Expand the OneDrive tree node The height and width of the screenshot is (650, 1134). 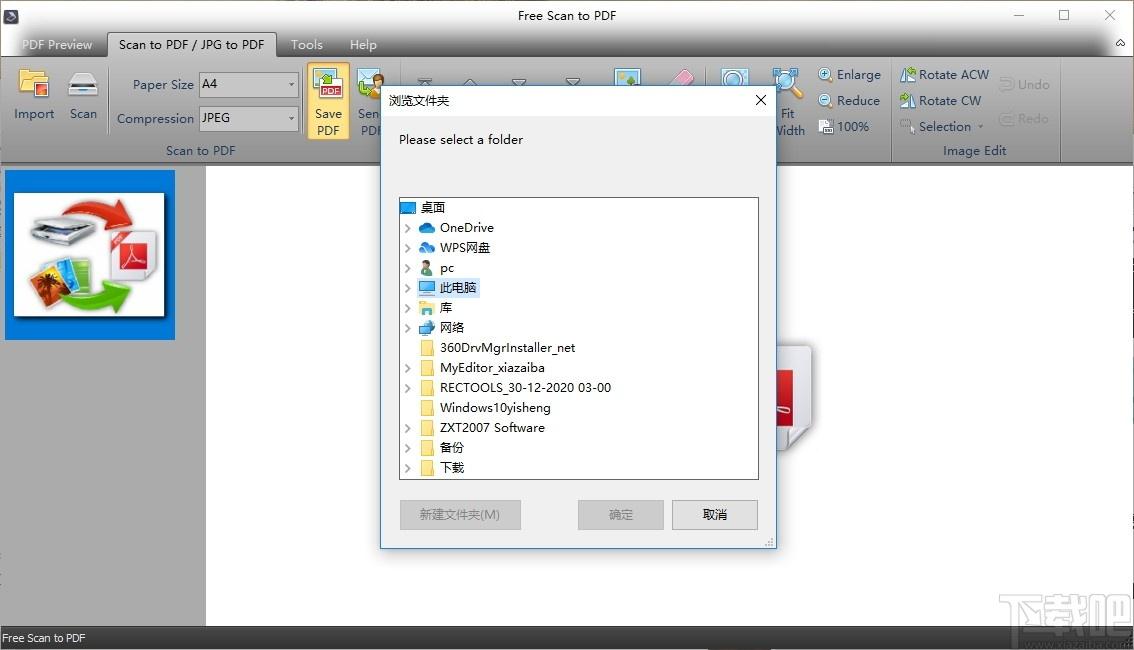tap(407, 228)
